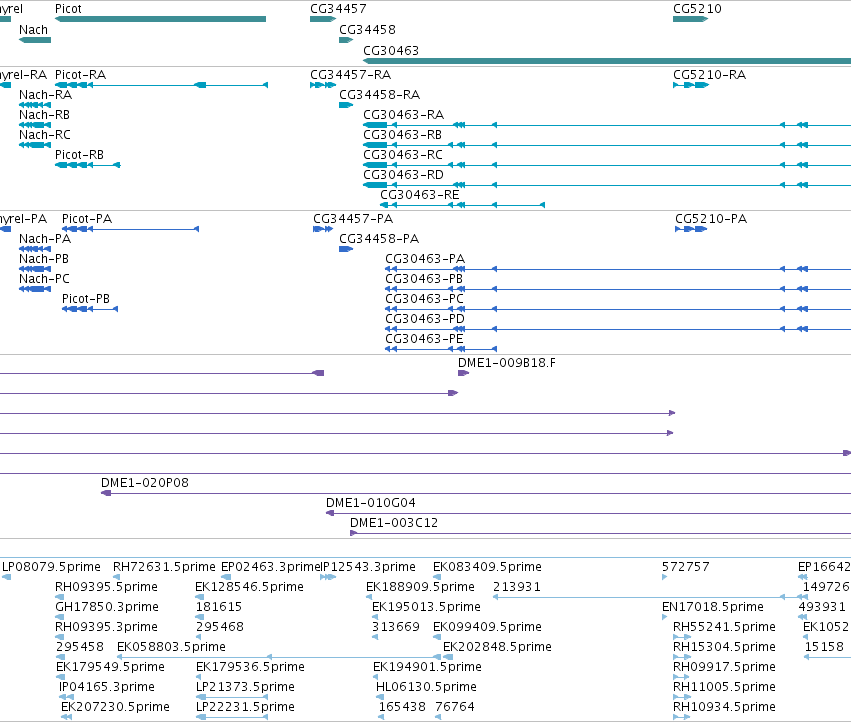Click the Nach gene feature

point(35,40)
